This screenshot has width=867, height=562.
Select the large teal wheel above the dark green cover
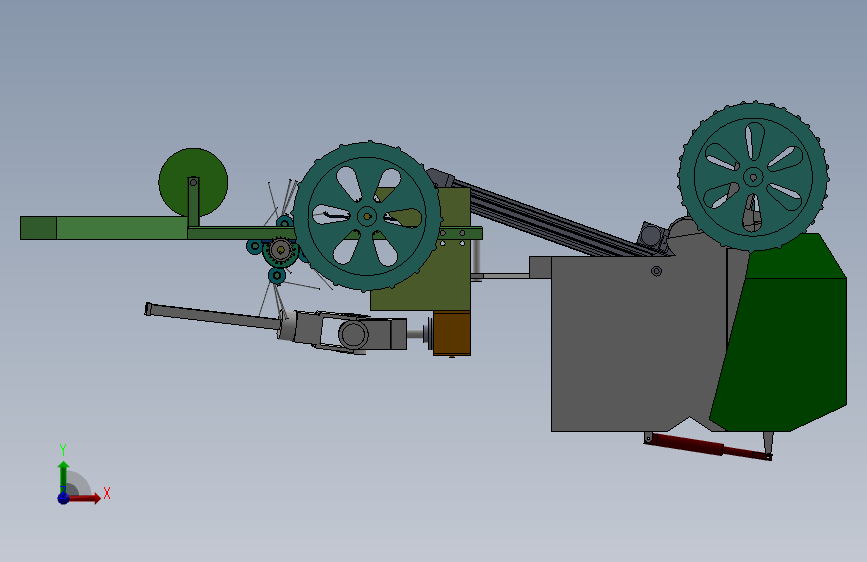753,176
